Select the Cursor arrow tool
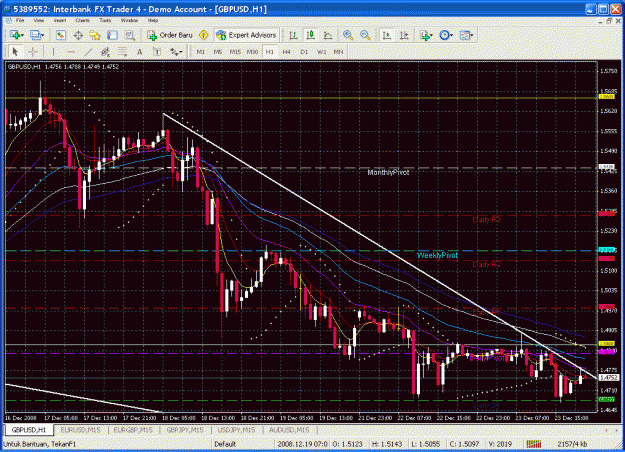The height and width of the screenshot is (452, 625). (x=15, y=51)
